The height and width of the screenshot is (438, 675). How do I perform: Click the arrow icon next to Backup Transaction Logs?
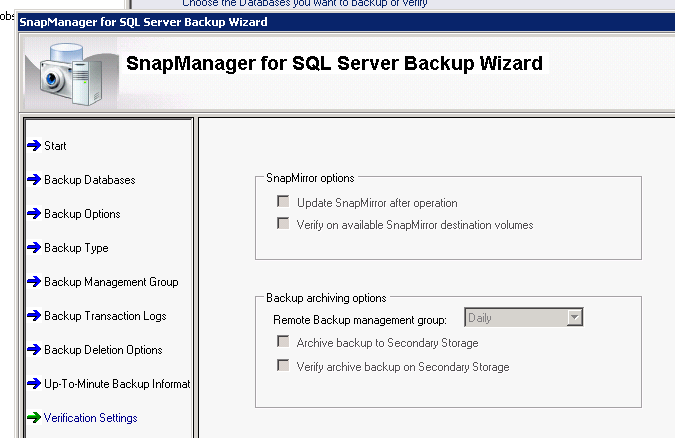click(34, 316)
